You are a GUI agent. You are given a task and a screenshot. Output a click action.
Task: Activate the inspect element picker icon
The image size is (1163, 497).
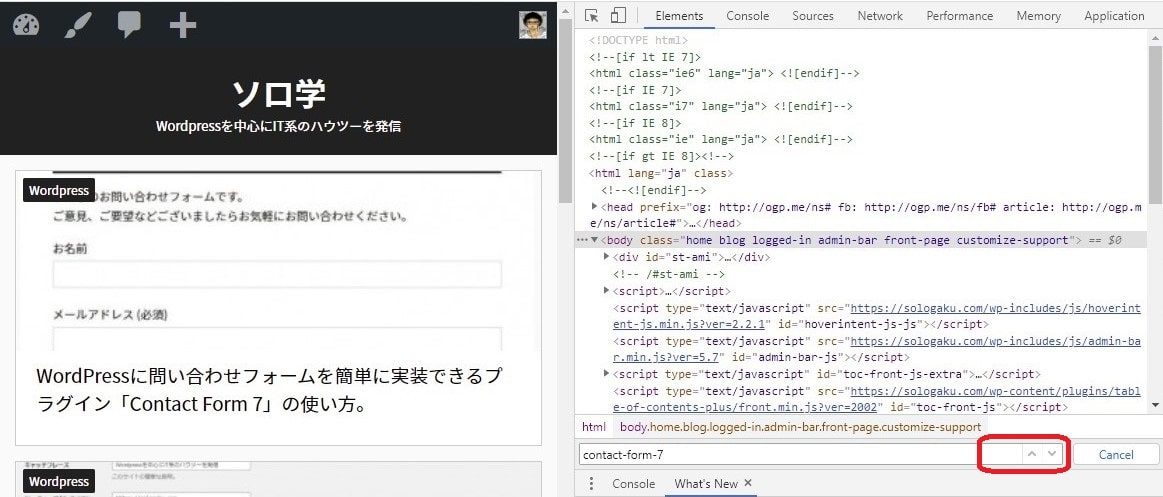pyautogui.click(x=591, y=16)
